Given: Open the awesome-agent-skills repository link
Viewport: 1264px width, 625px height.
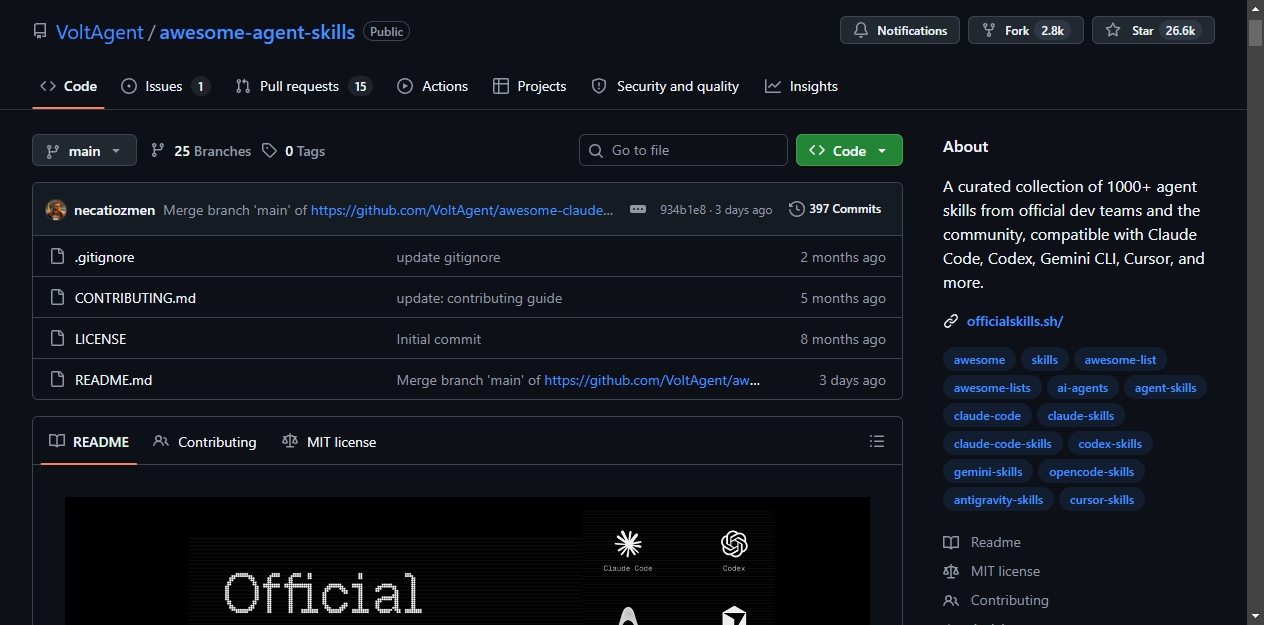Looking at the screenshot, I should (x=257, y=31).
